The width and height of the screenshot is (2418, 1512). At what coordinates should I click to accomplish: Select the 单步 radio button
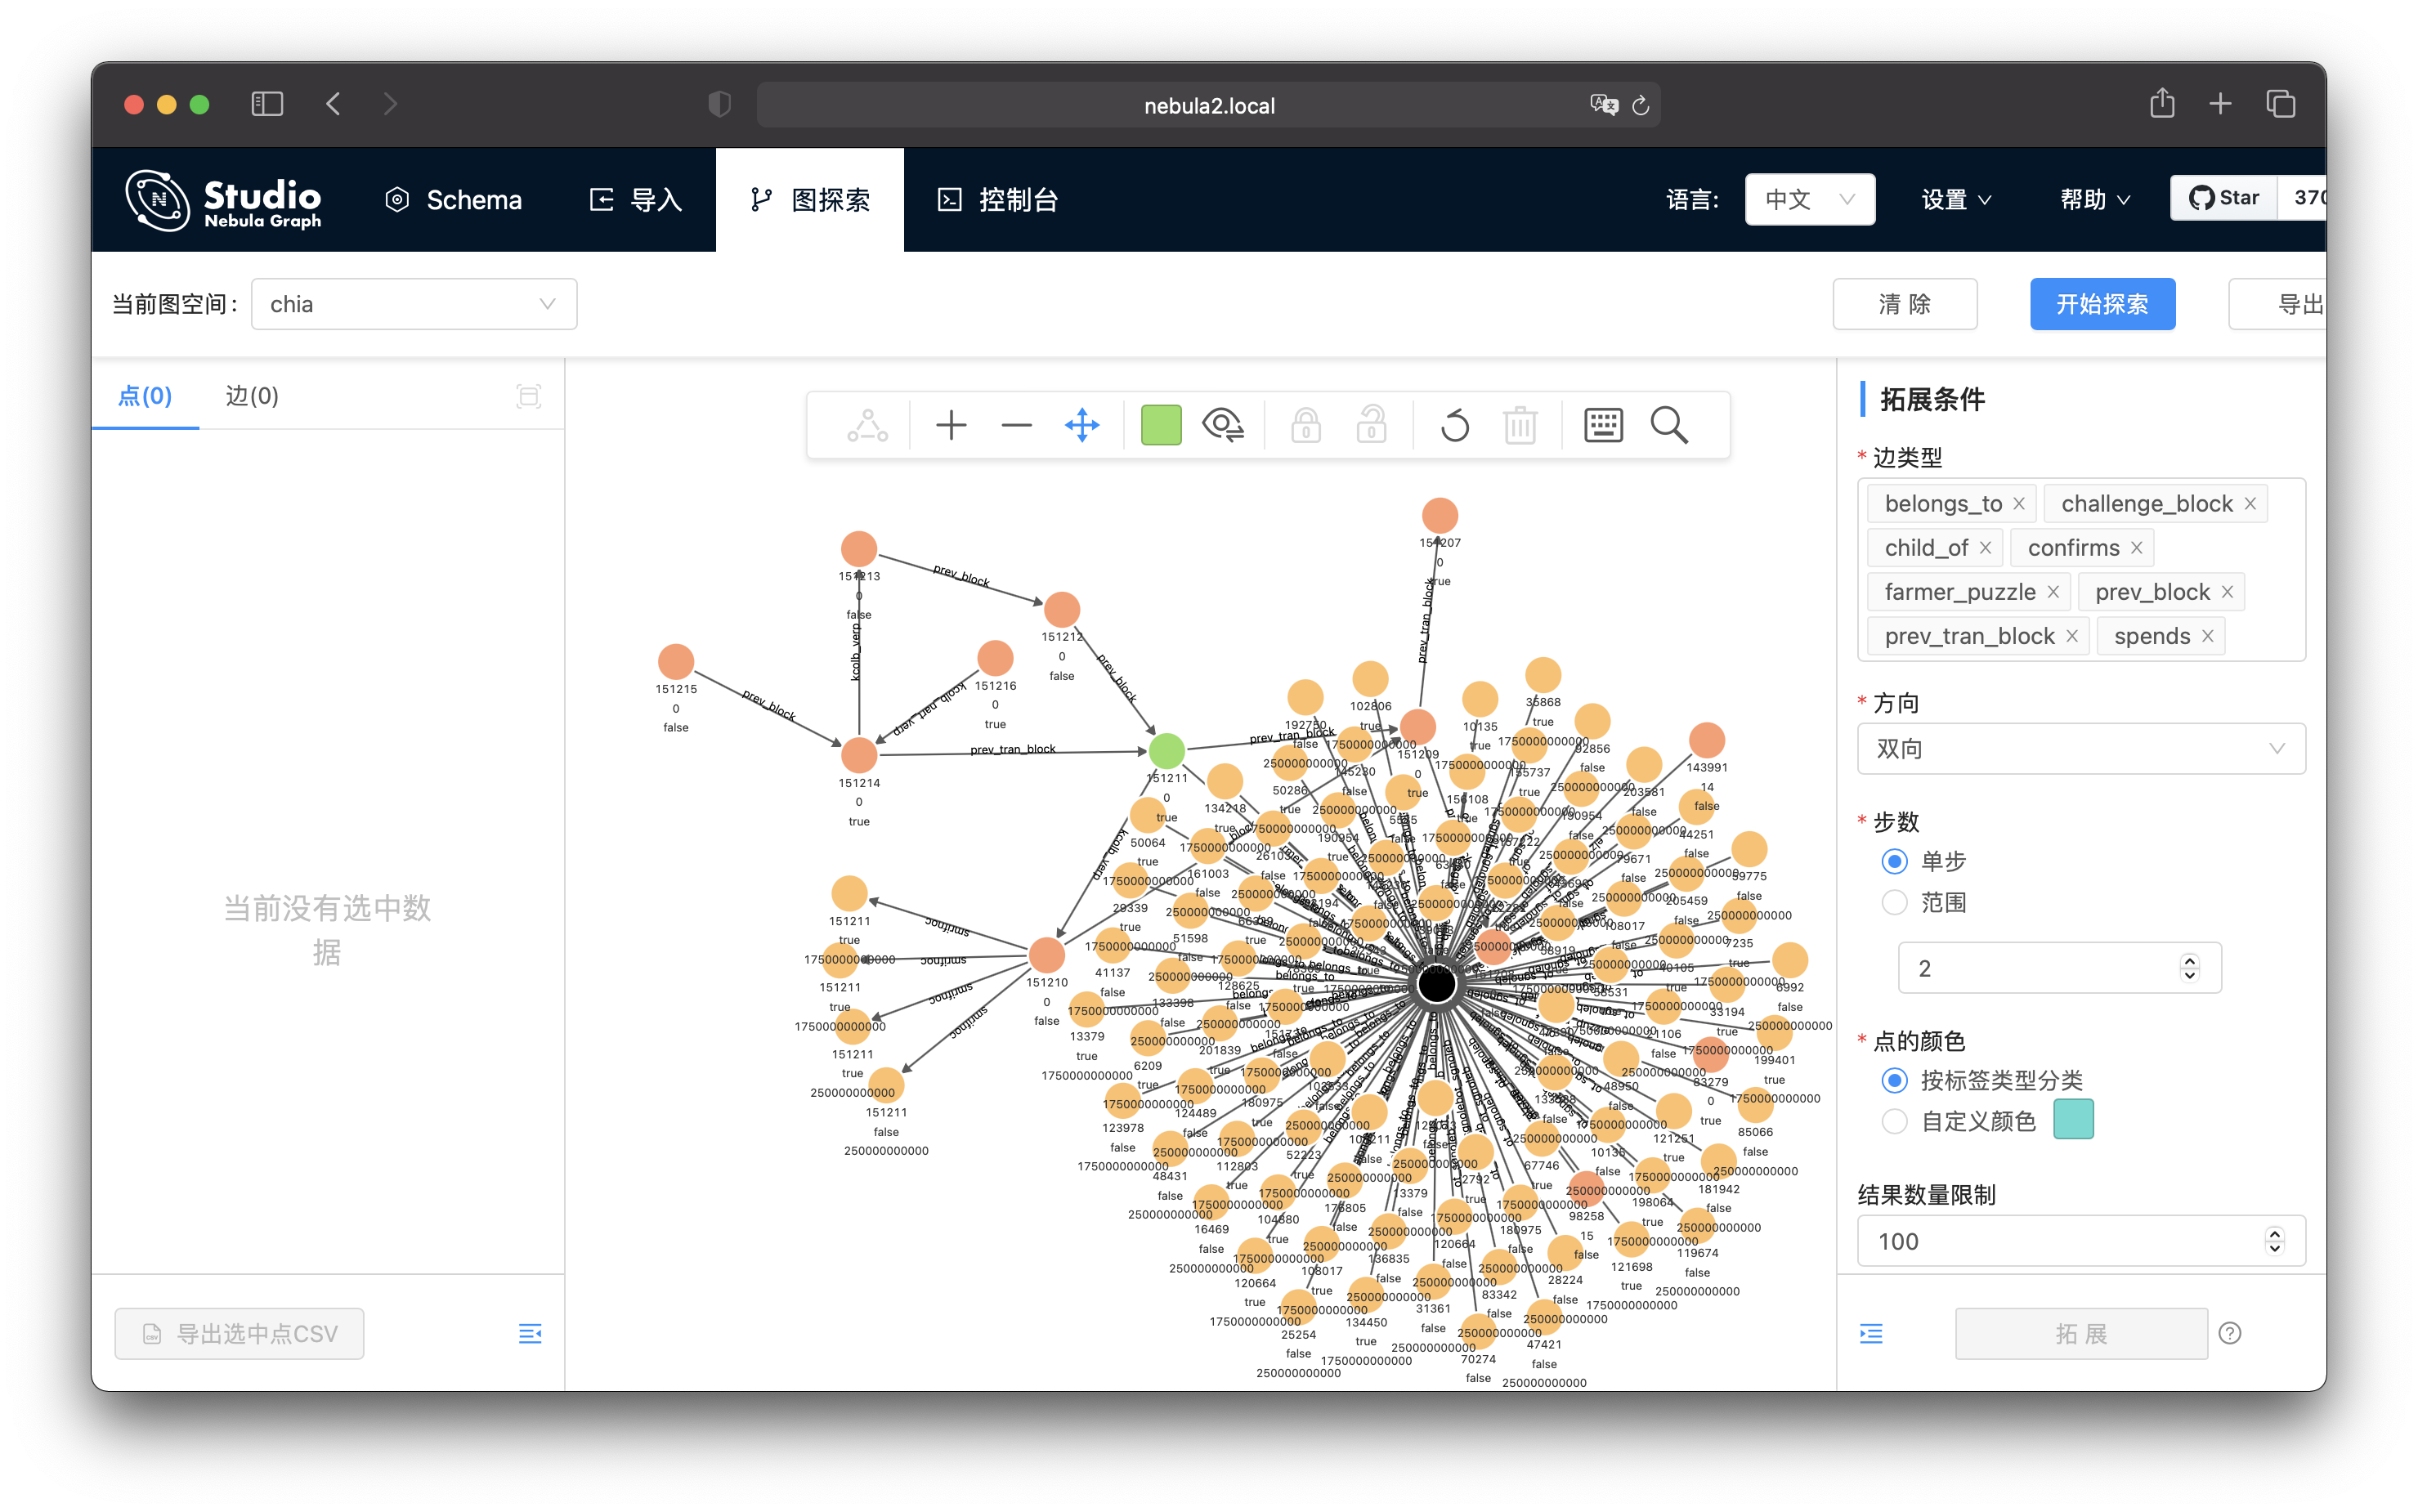[x=1894, y=861]
